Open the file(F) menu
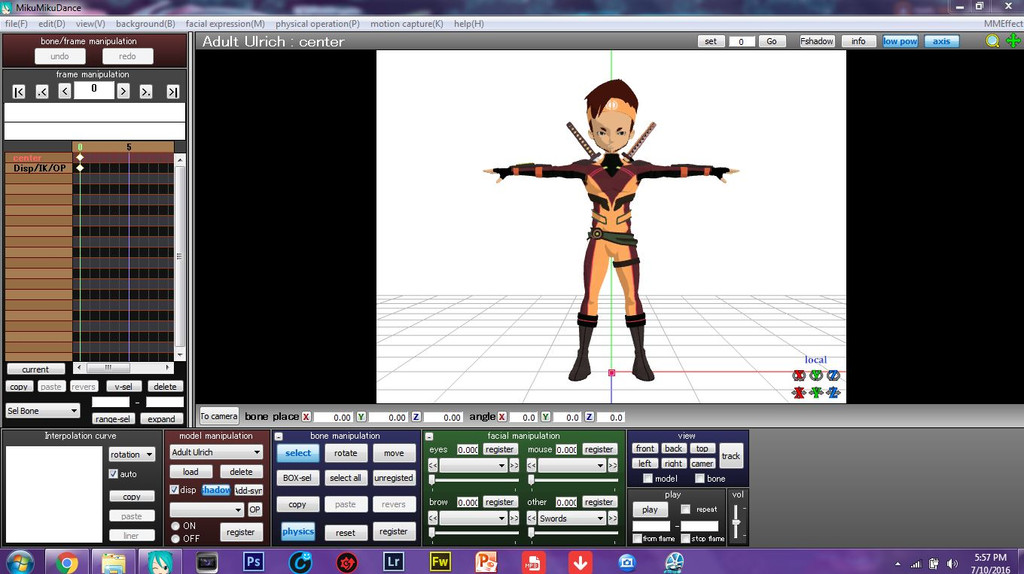Screen dimensions: 1024x574 (16, 24)
